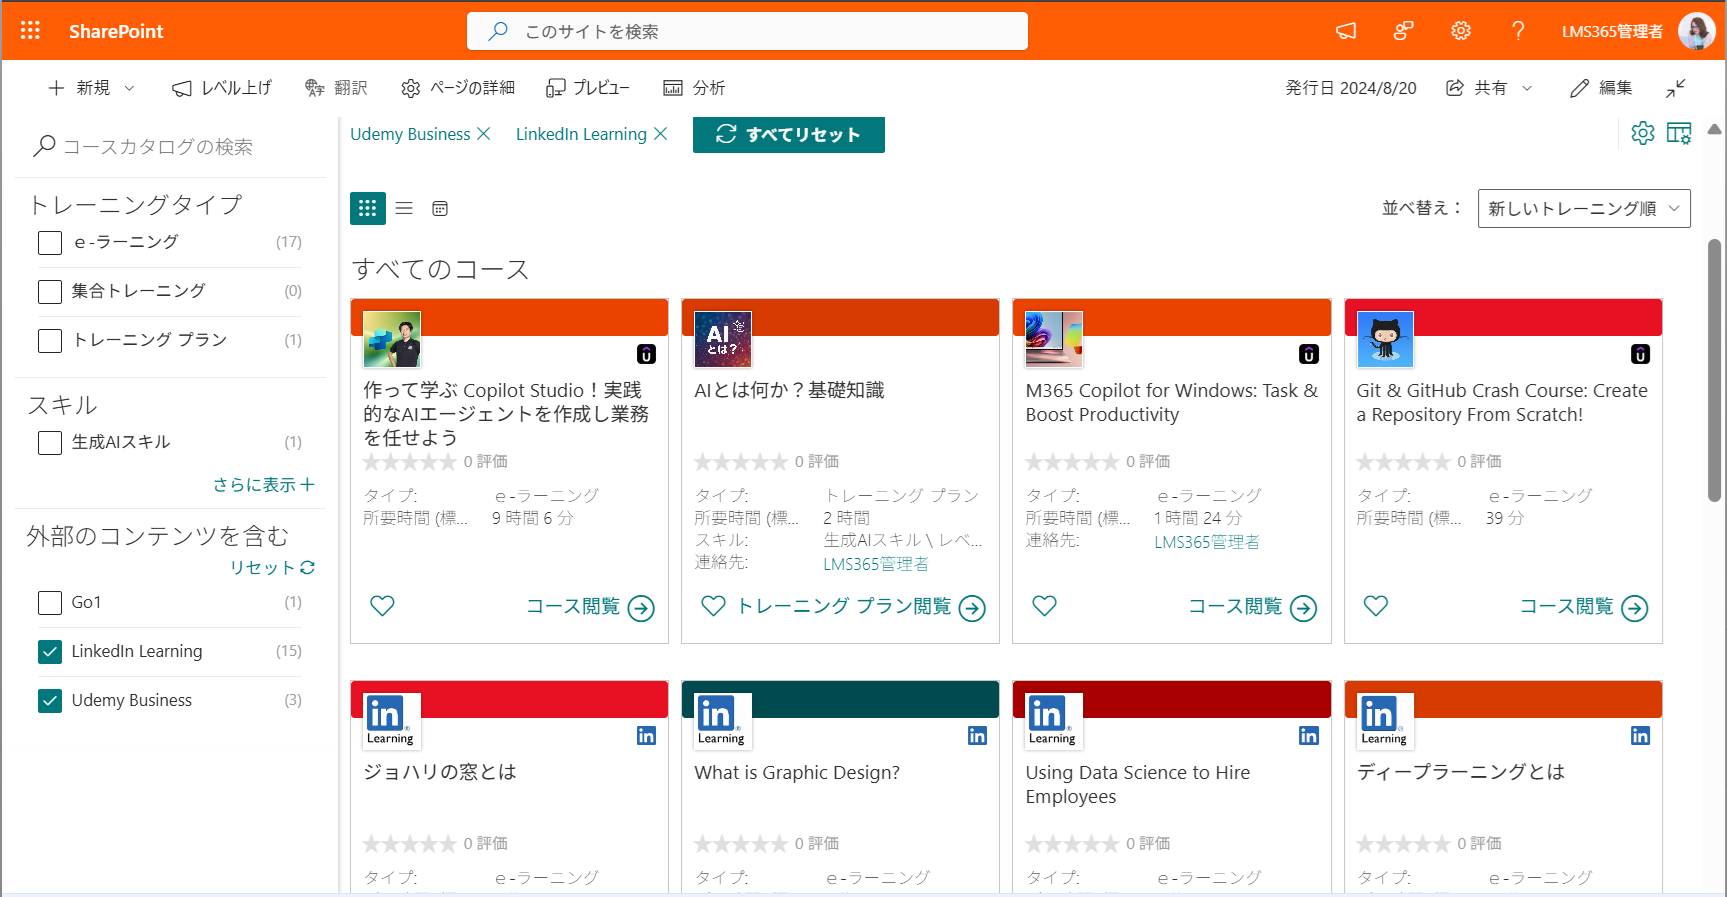Screen dimensions: 1727x897
Task: Open LMS365管理者 contact on AI course card
Action: 876,564
